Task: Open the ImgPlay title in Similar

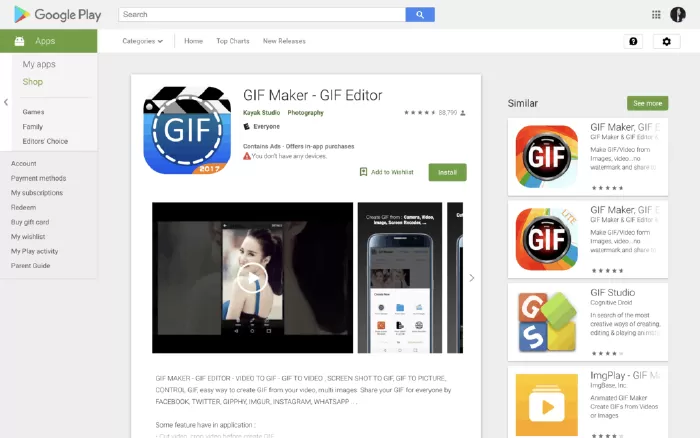Action: point(625,375)
